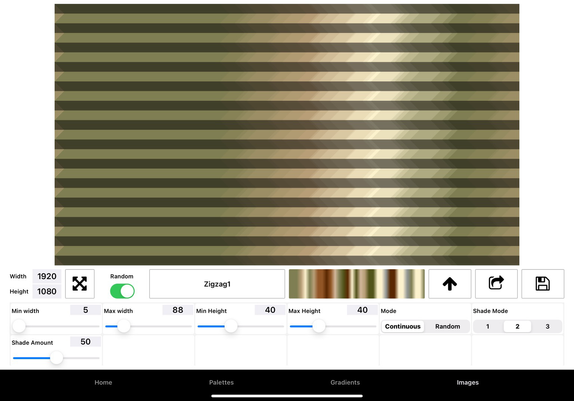The height and width of the screenshot is (401, 574).
Task: Click the Shade Amount slider knob
Action: [x=56, y=358]
